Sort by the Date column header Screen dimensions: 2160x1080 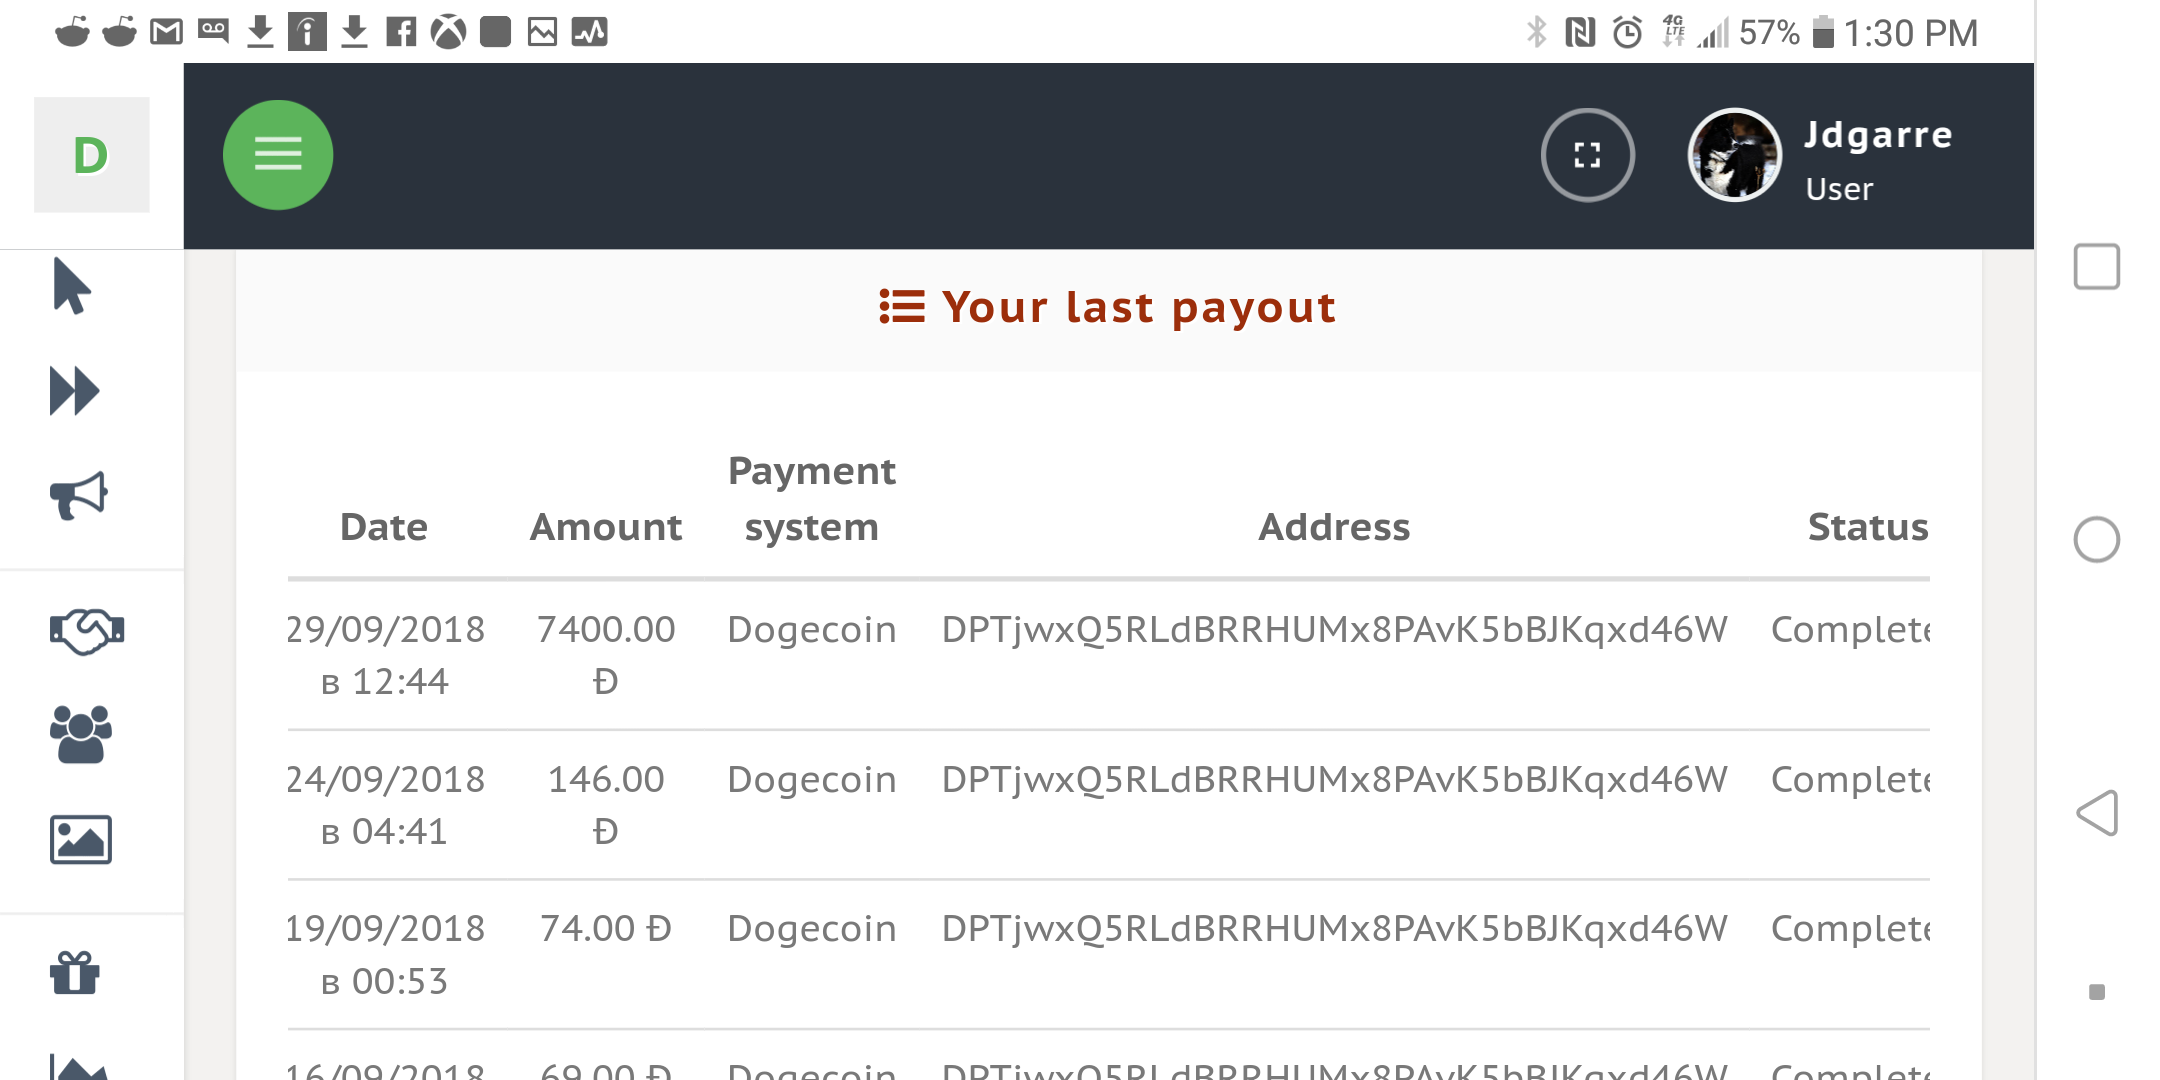point(384,527)
